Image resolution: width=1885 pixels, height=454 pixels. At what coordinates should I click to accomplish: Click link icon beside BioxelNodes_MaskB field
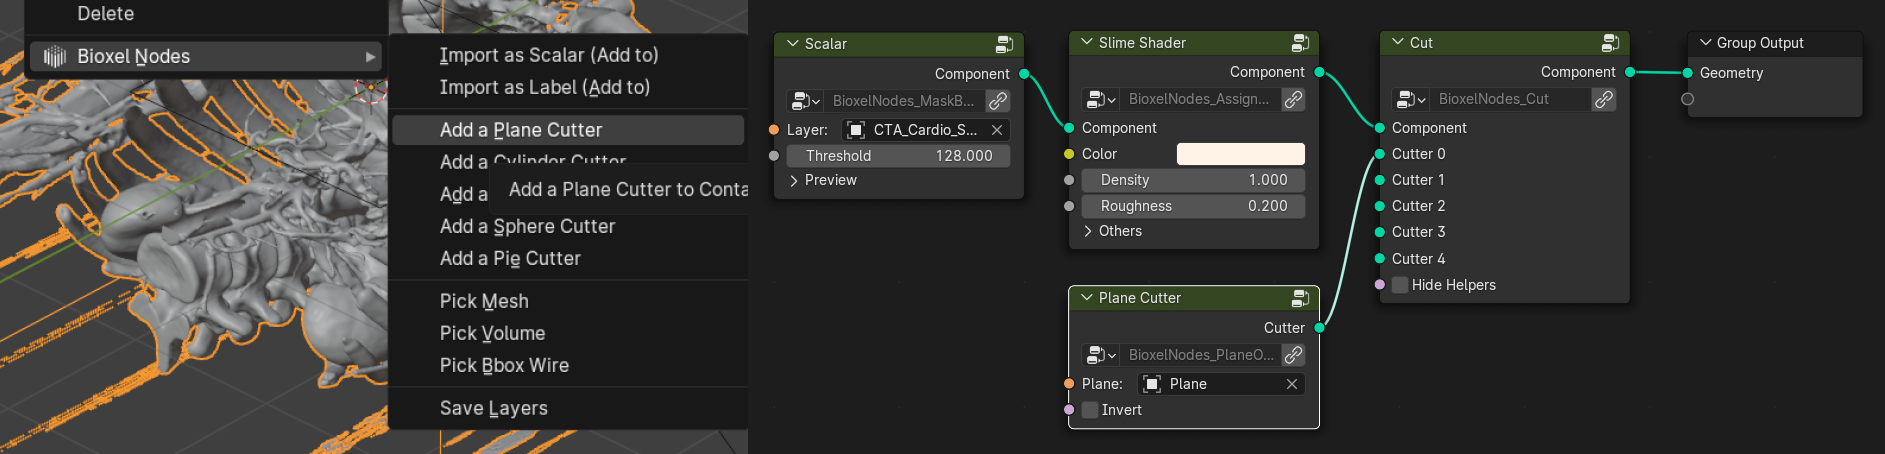click(x=997, y=101)
